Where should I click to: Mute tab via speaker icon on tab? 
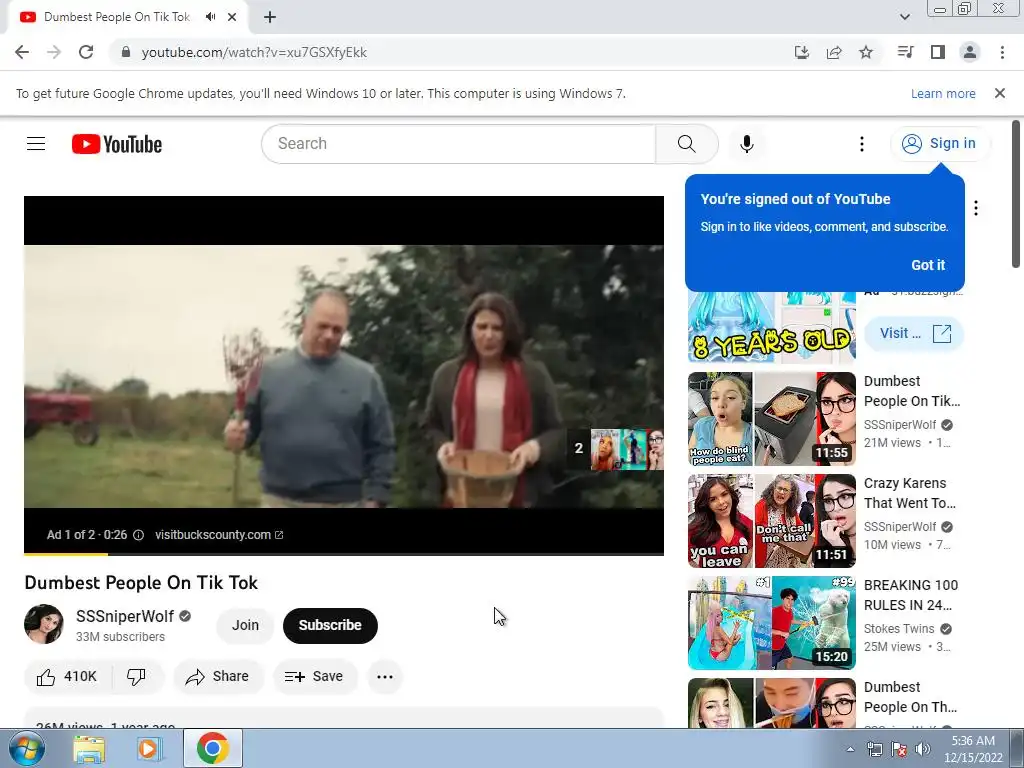tap(210, 17)
